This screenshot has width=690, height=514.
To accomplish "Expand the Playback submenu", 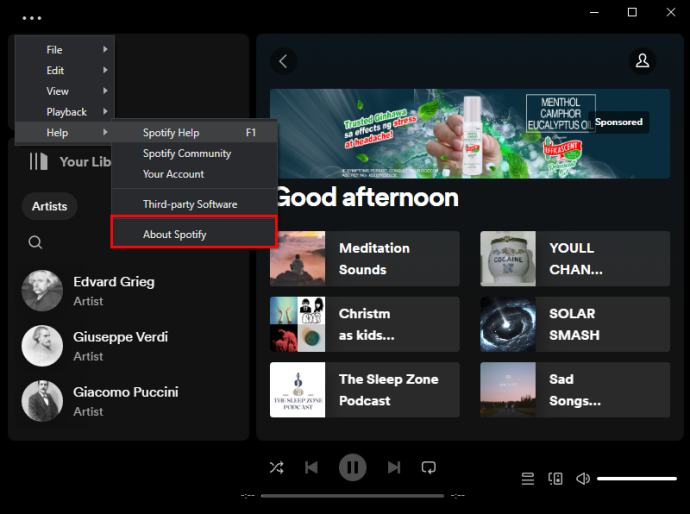I will click(65, 112).
